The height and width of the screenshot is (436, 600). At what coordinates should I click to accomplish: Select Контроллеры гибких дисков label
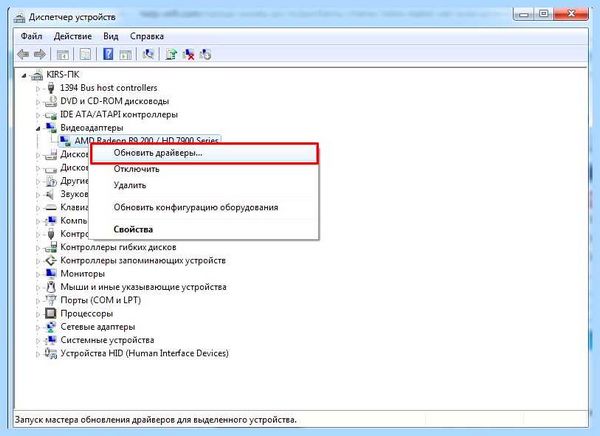pyautogui.click(x=118, y=247)
